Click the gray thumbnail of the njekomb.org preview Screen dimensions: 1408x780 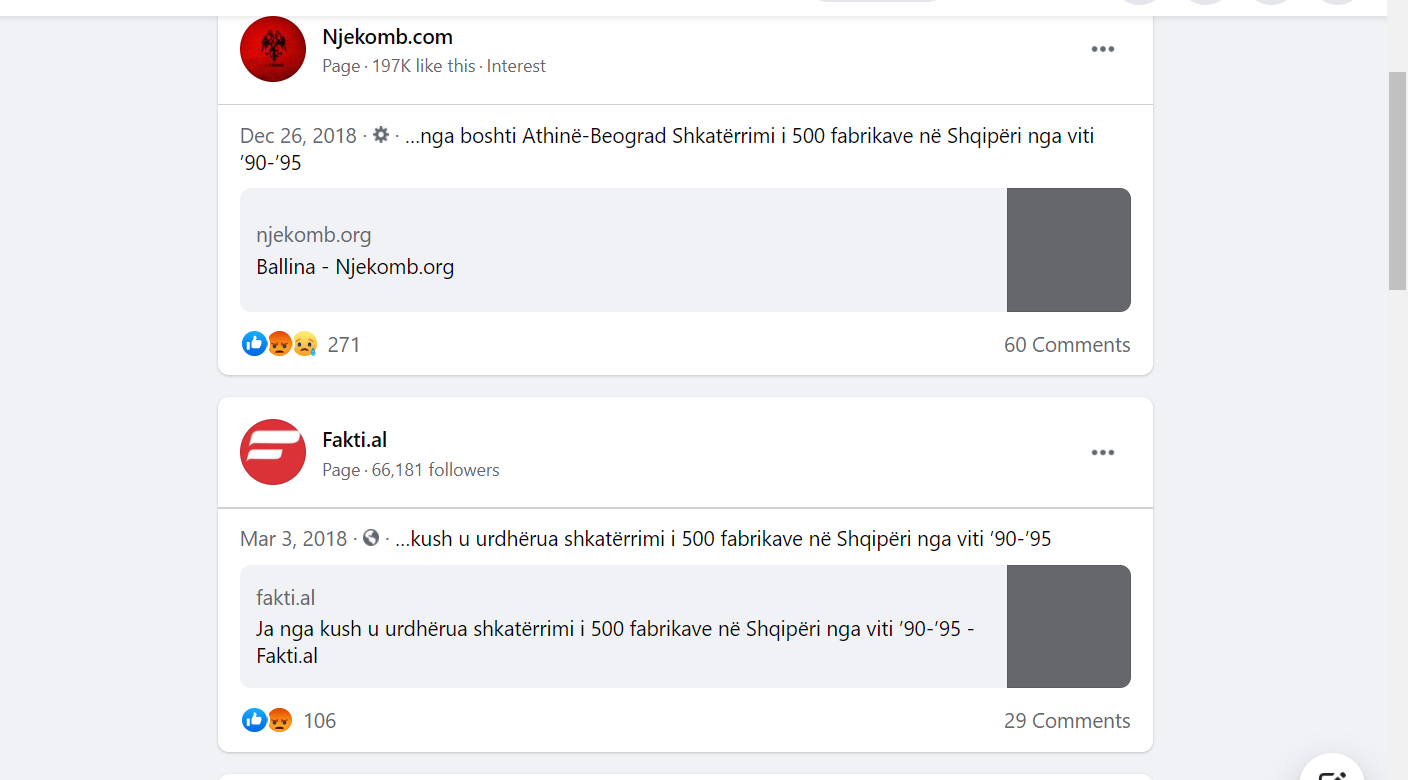[x=1069, y=250]
